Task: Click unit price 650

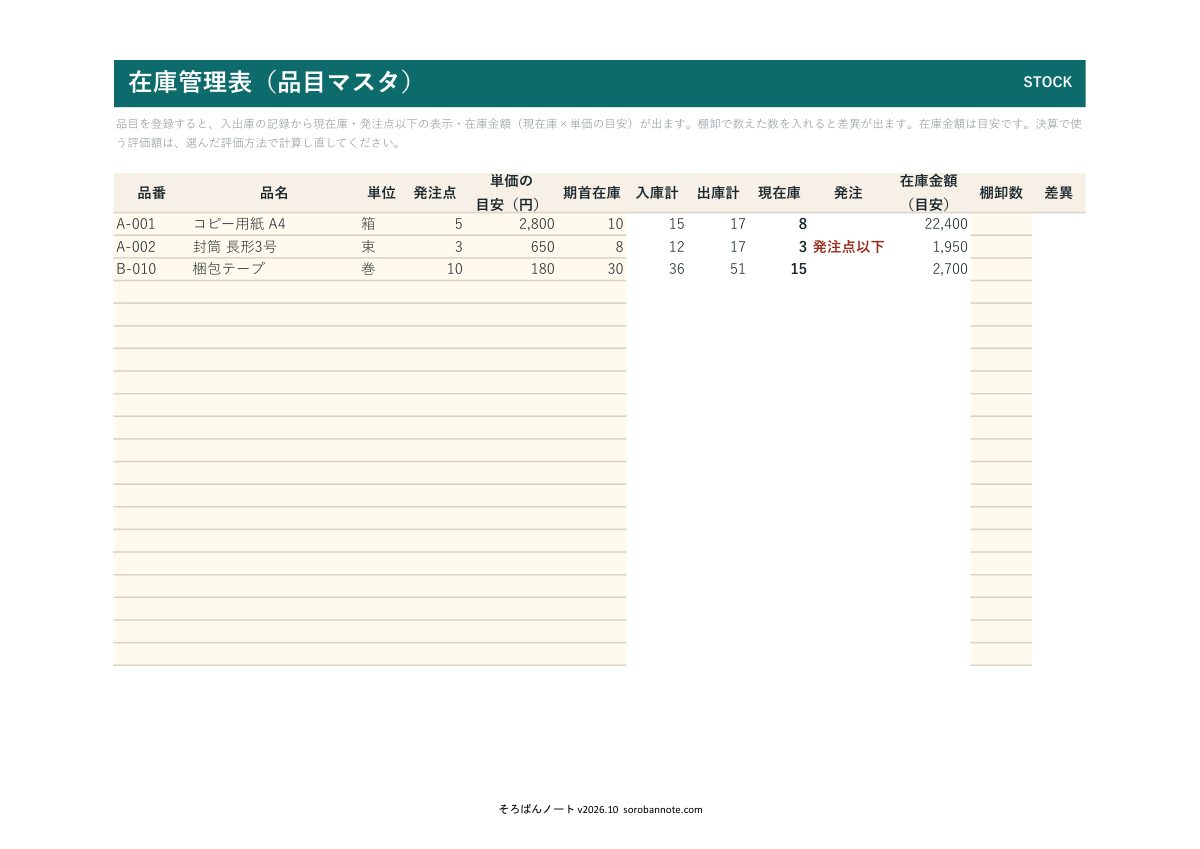Action: [x=542, y=247]
